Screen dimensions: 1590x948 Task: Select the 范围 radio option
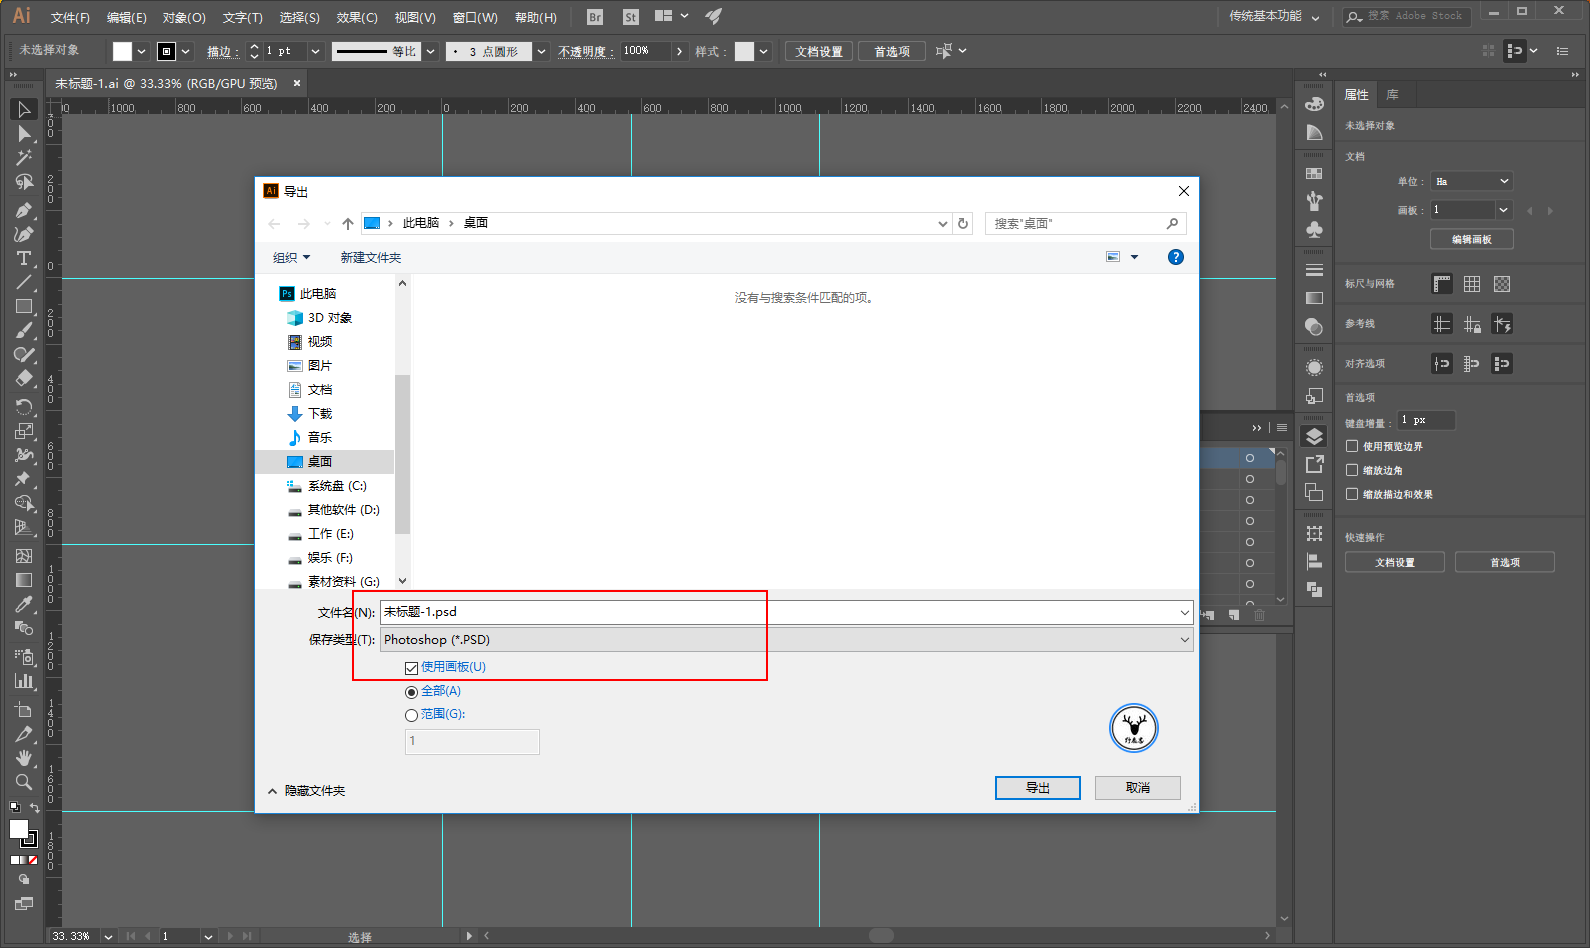pos(411,715)
